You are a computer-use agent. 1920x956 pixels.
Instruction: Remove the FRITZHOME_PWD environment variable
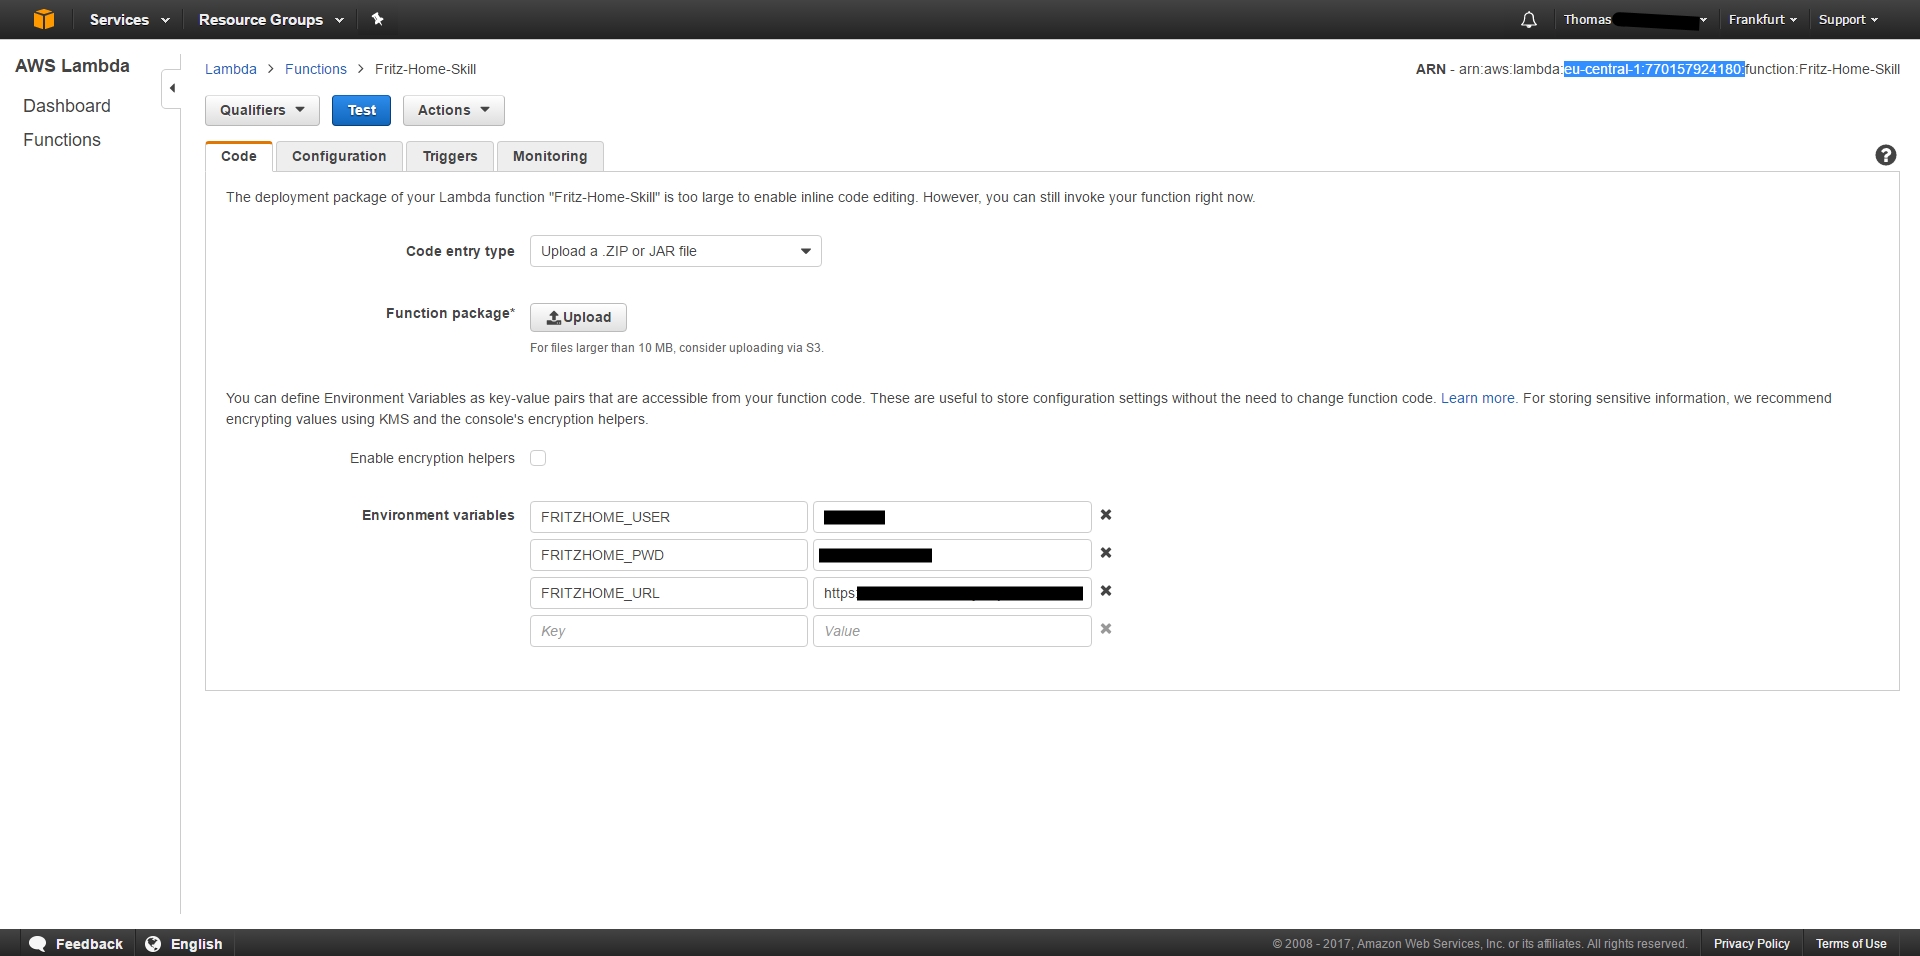tap(1106, 553)
